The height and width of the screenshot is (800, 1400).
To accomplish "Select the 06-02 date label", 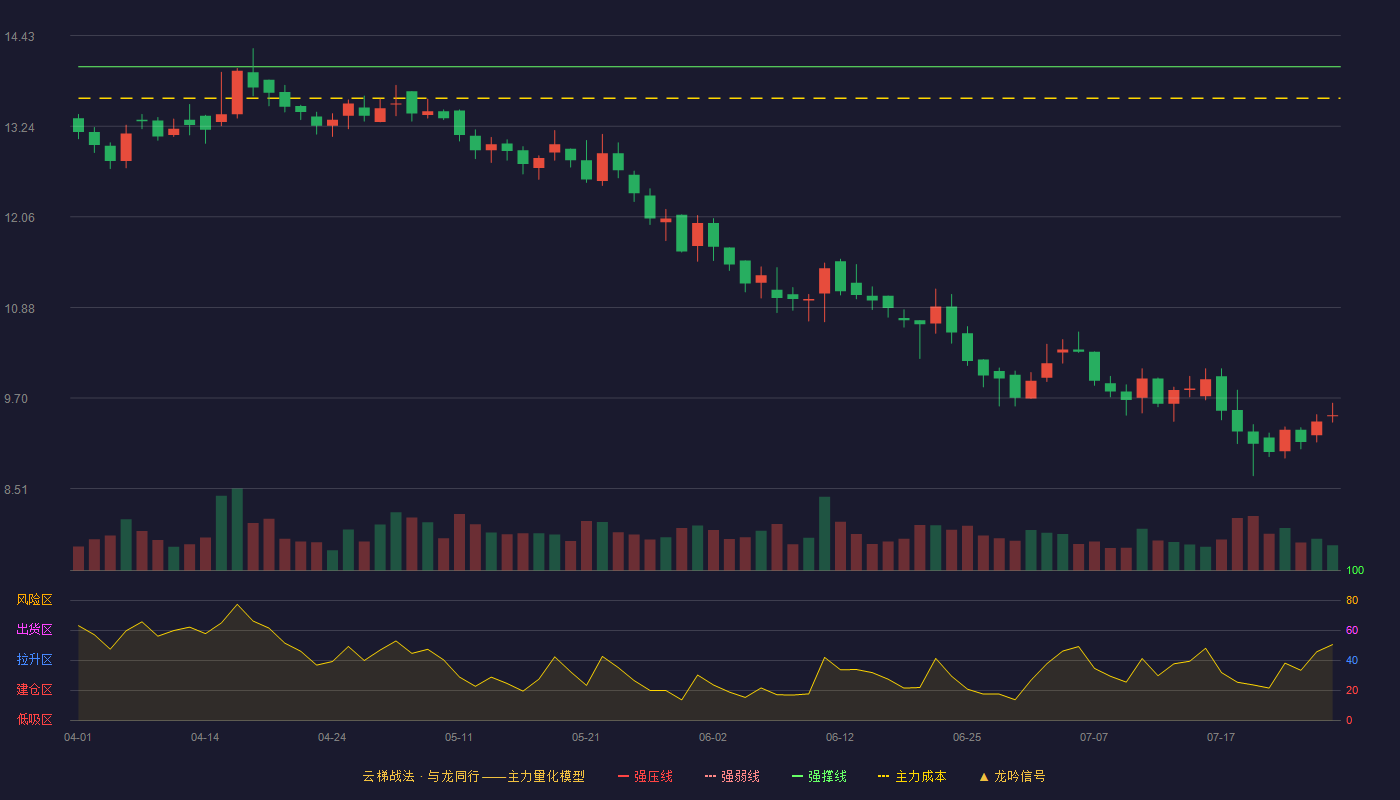I will (713, 737).
